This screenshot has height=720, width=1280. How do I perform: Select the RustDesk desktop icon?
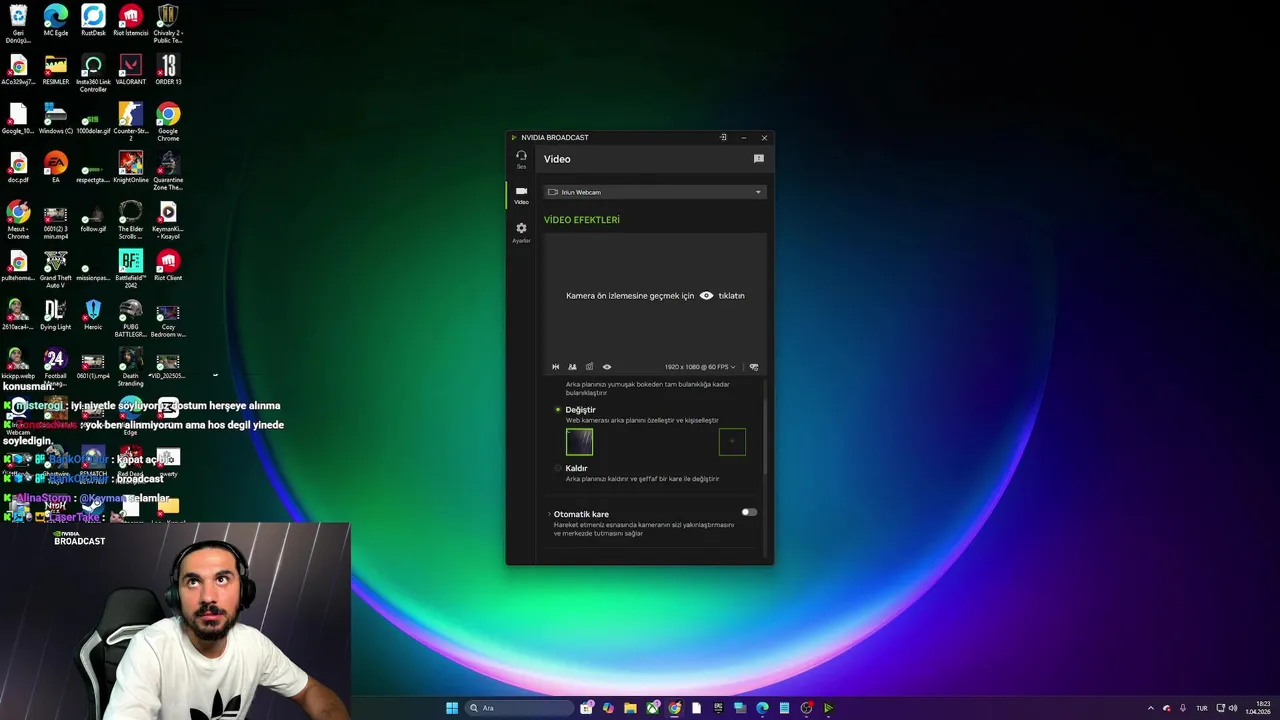pos(93,21)
